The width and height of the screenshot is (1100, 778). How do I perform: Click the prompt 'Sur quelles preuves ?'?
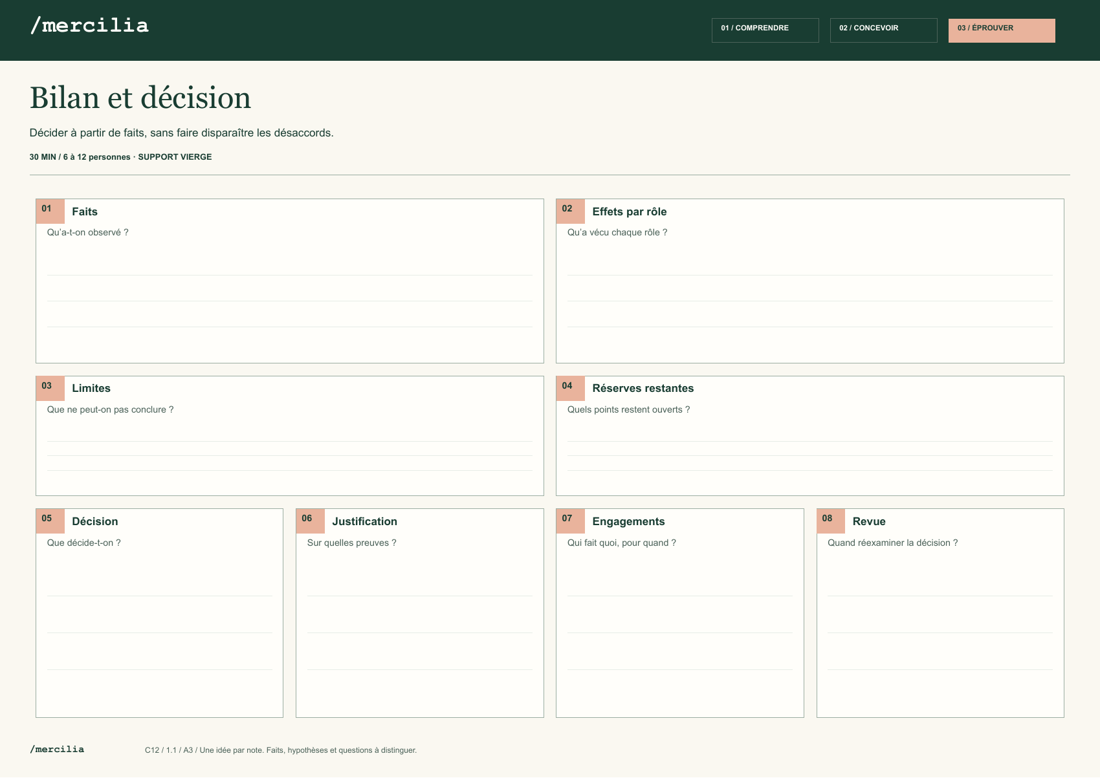(351, 543)
